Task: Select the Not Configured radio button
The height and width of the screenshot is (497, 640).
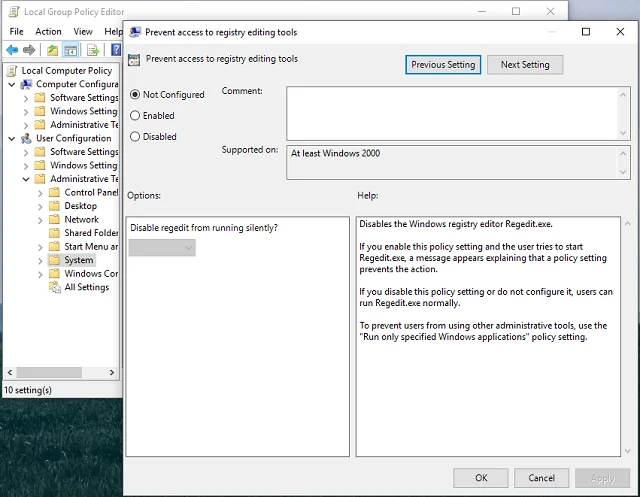Action: click(135, 95)
